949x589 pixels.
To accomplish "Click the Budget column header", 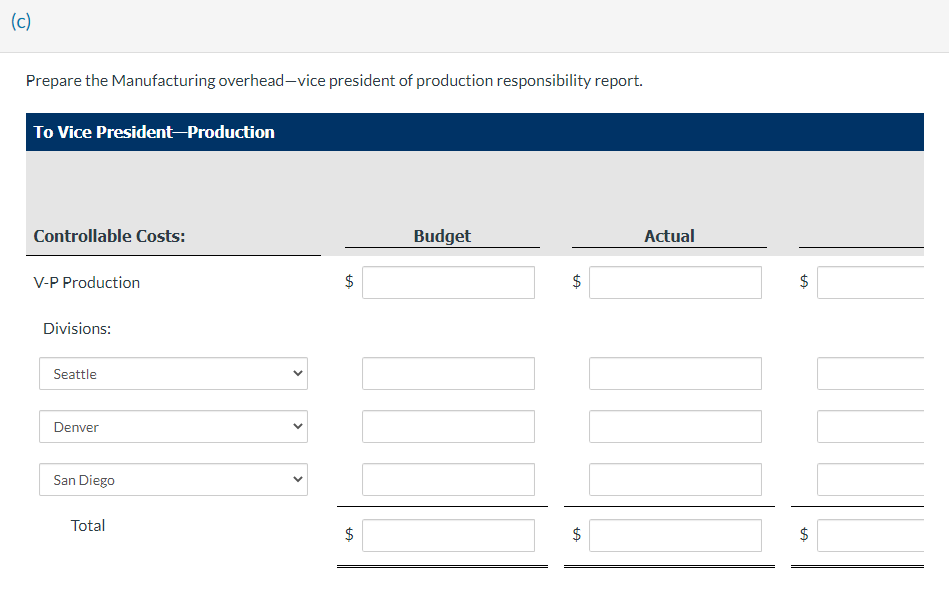I will click(x=441, y=236).
